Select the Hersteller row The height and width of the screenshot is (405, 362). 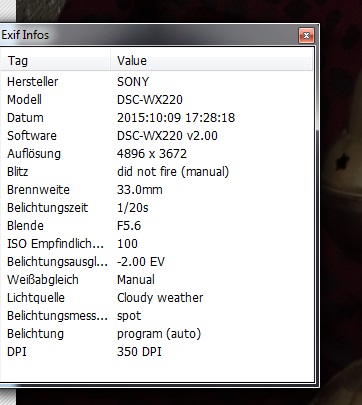coord(157,82)
